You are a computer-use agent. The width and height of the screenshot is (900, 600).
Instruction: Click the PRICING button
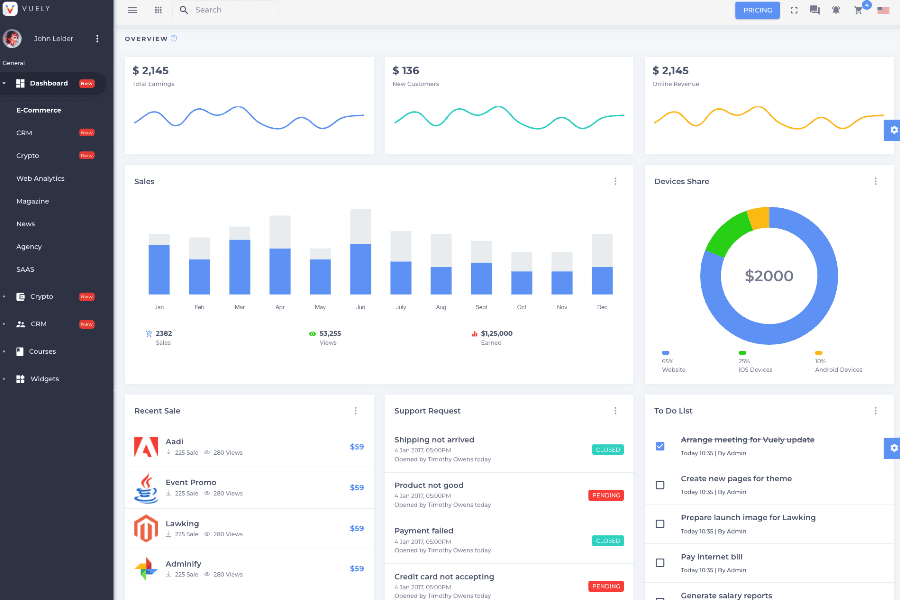757,10
